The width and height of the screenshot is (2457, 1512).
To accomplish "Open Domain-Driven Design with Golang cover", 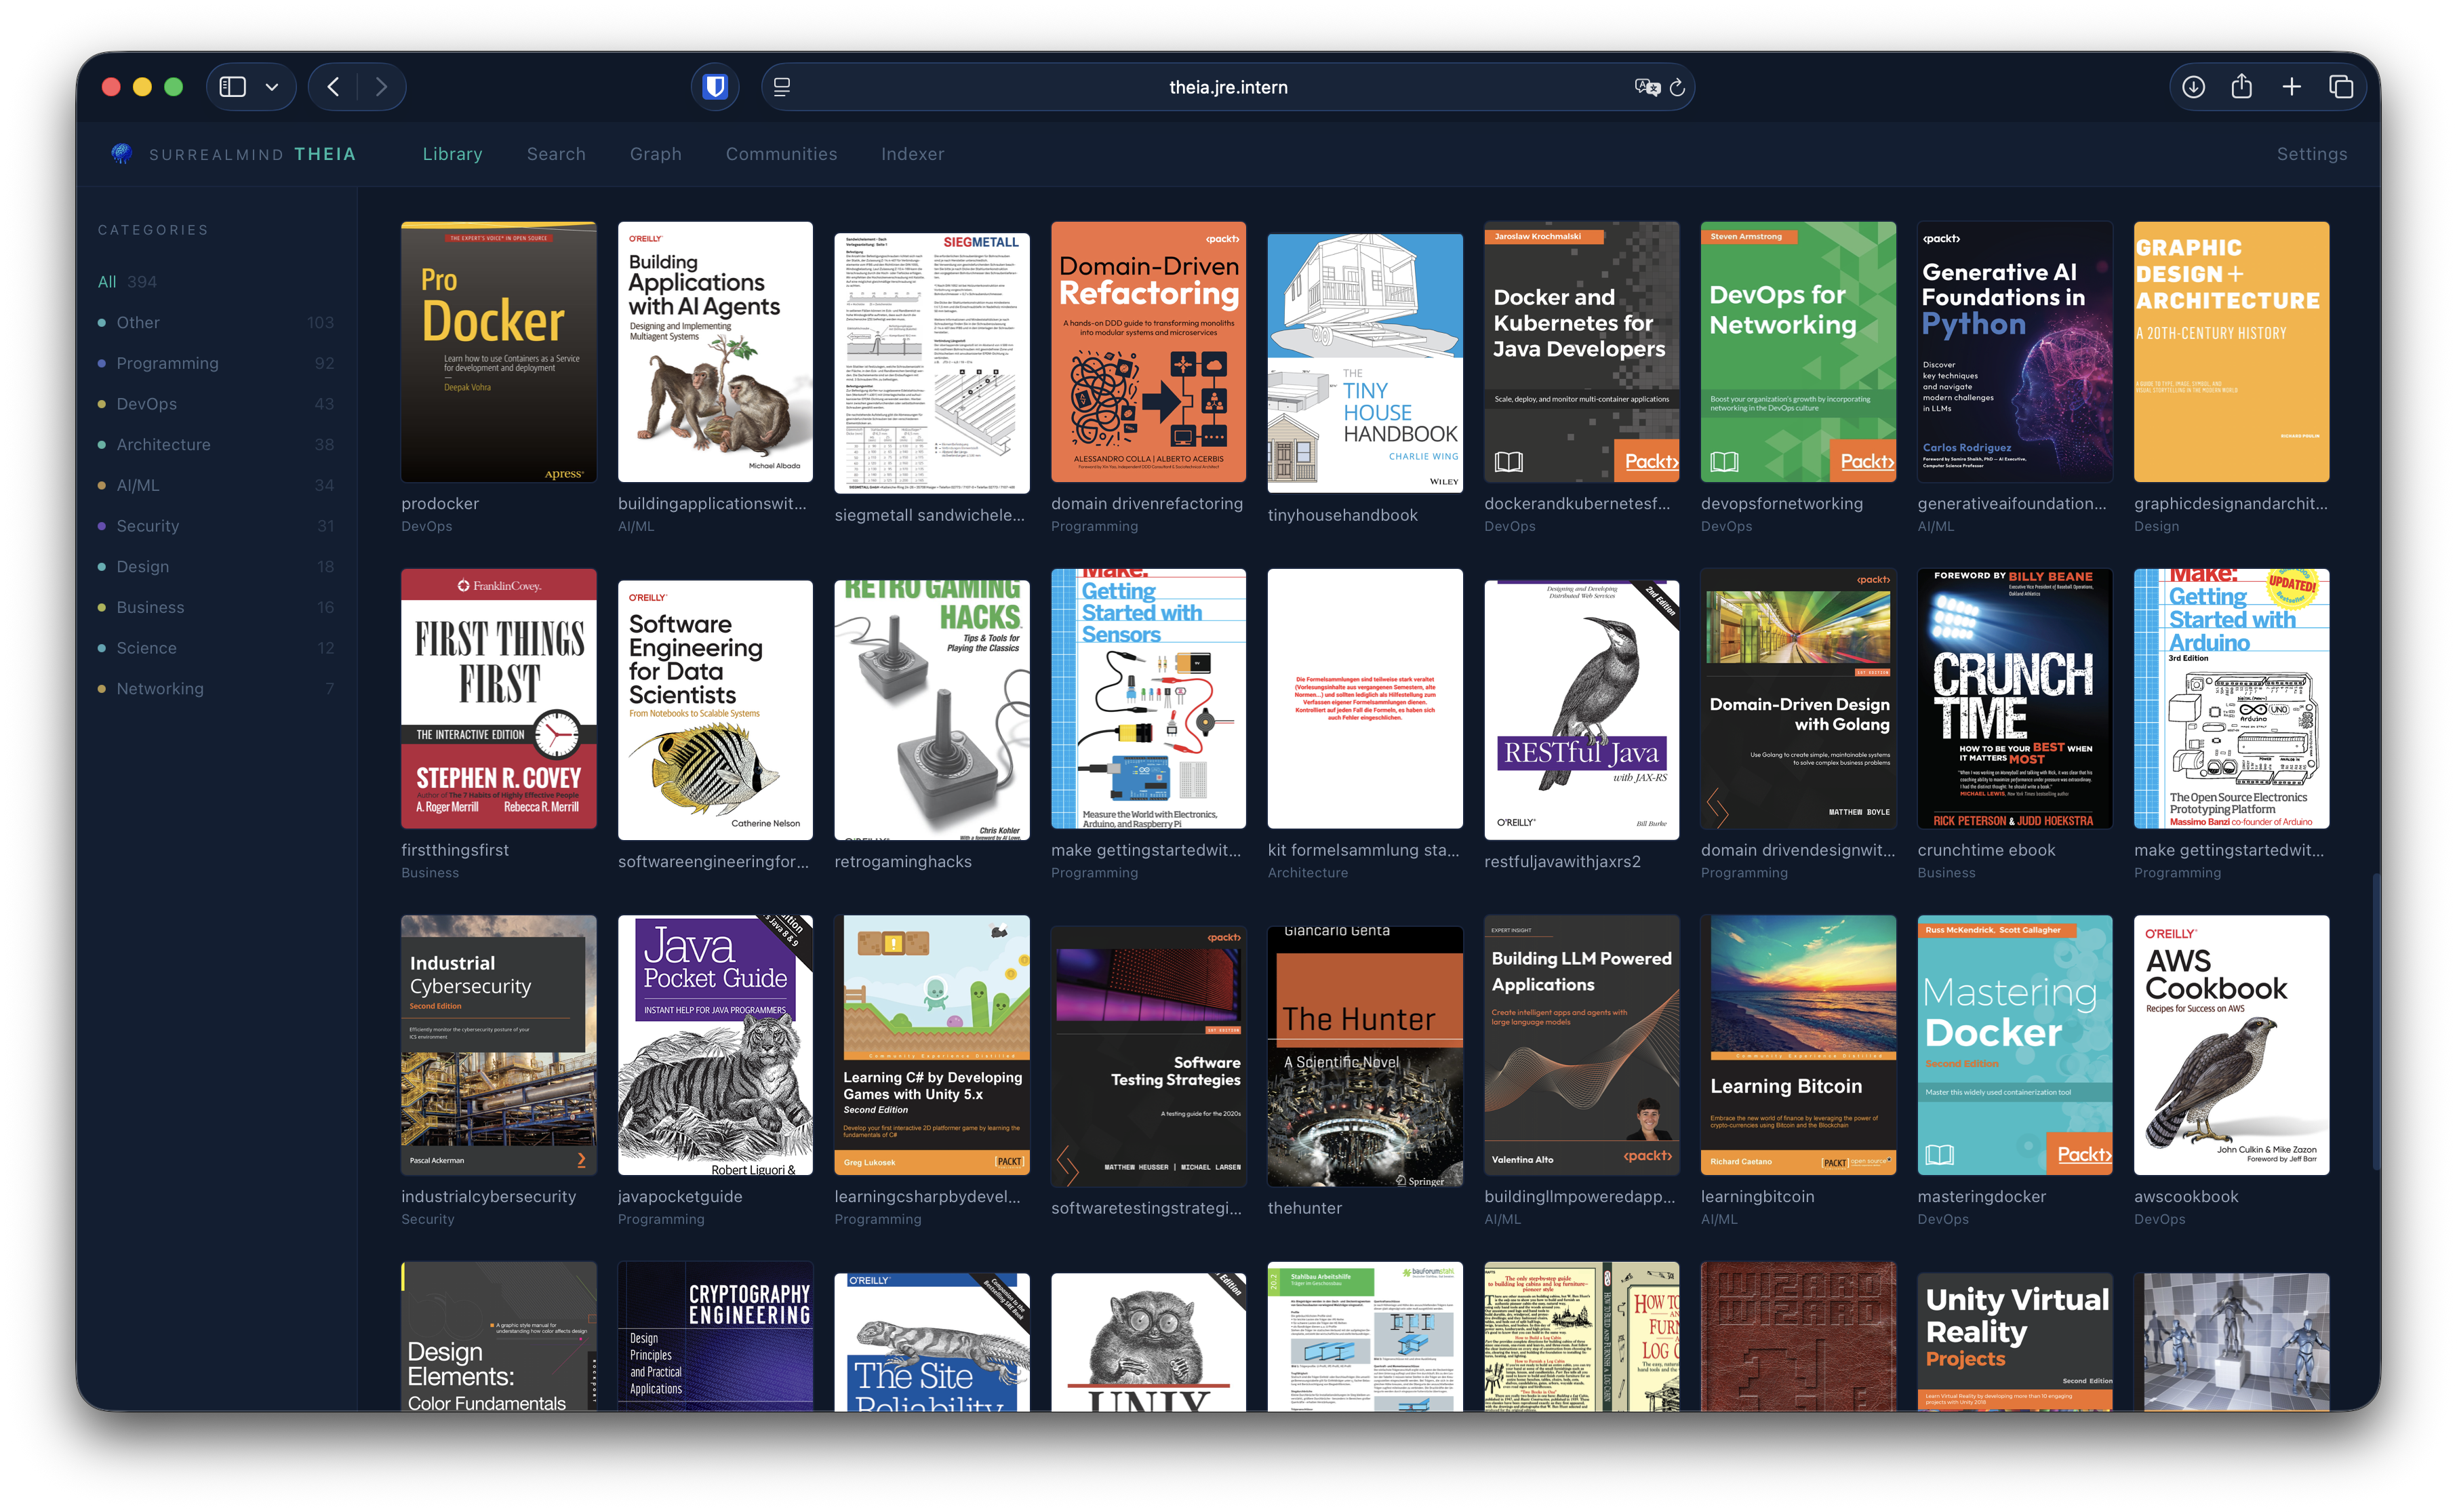I will 1798,699.
